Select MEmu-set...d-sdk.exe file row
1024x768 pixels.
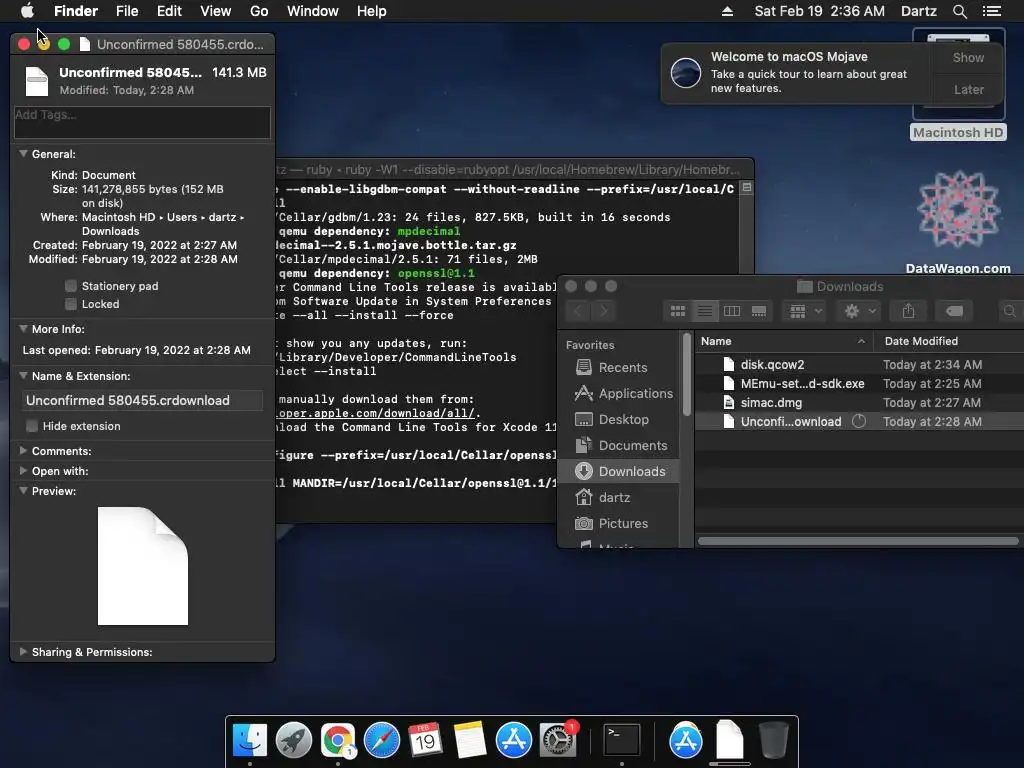pyautogui.click(x=859, y=383)
